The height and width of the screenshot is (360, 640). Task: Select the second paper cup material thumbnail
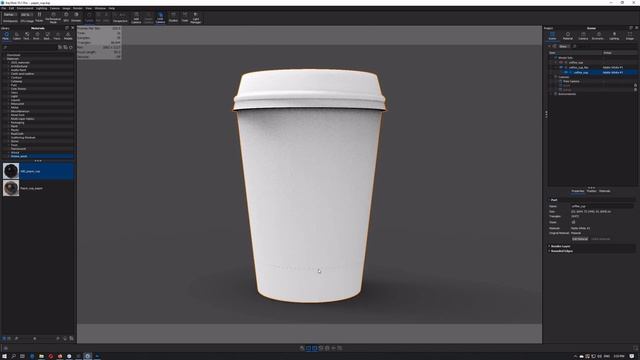tap(11, 188)
